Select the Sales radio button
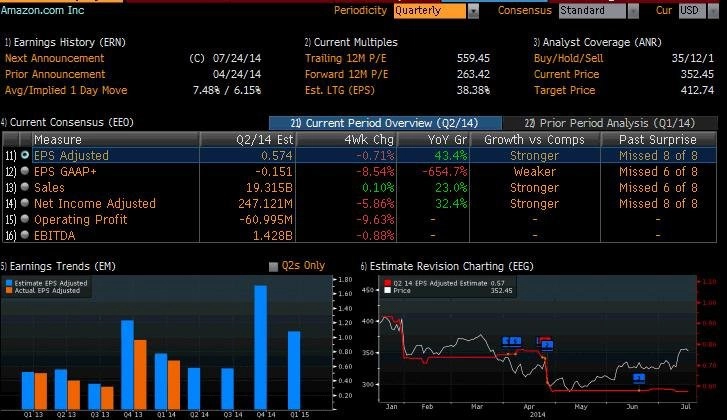727x420 pixels. click(x=25, y=187)
